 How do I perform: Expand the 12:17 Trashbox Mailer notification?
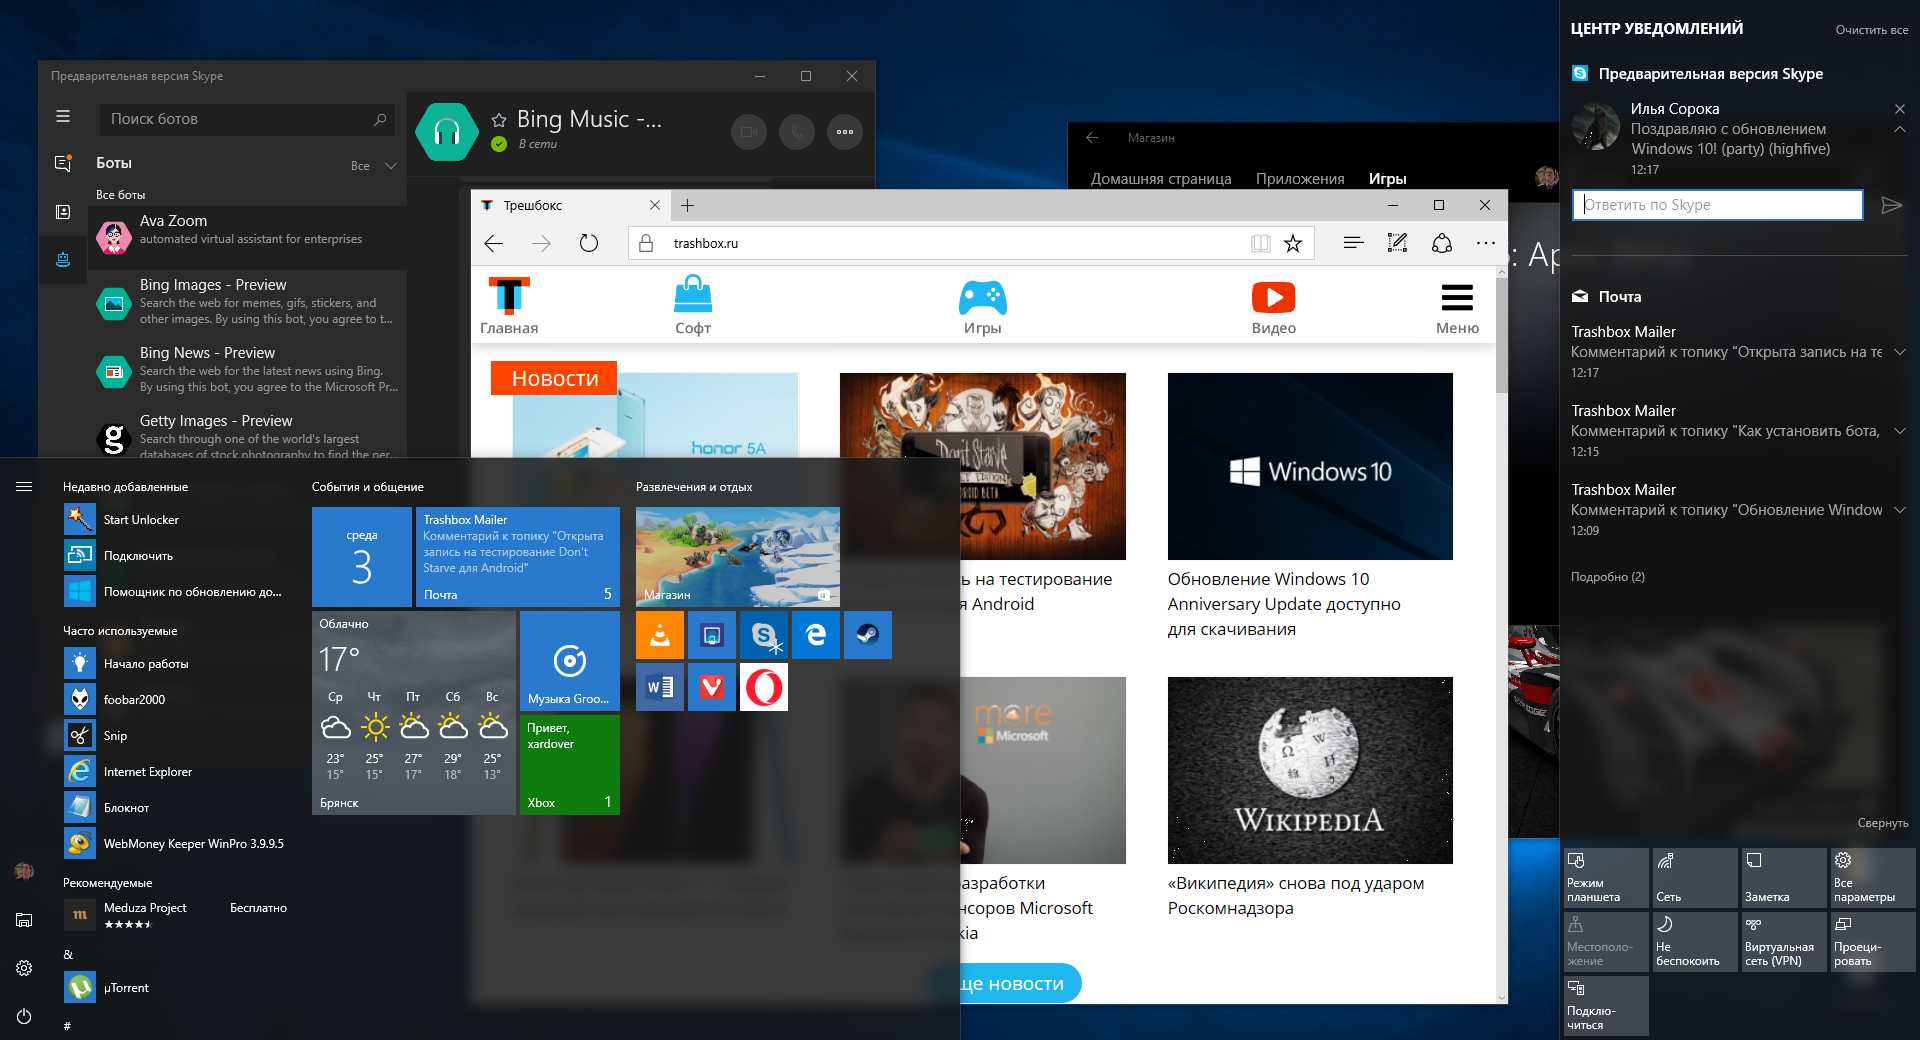pos(1900,352)
